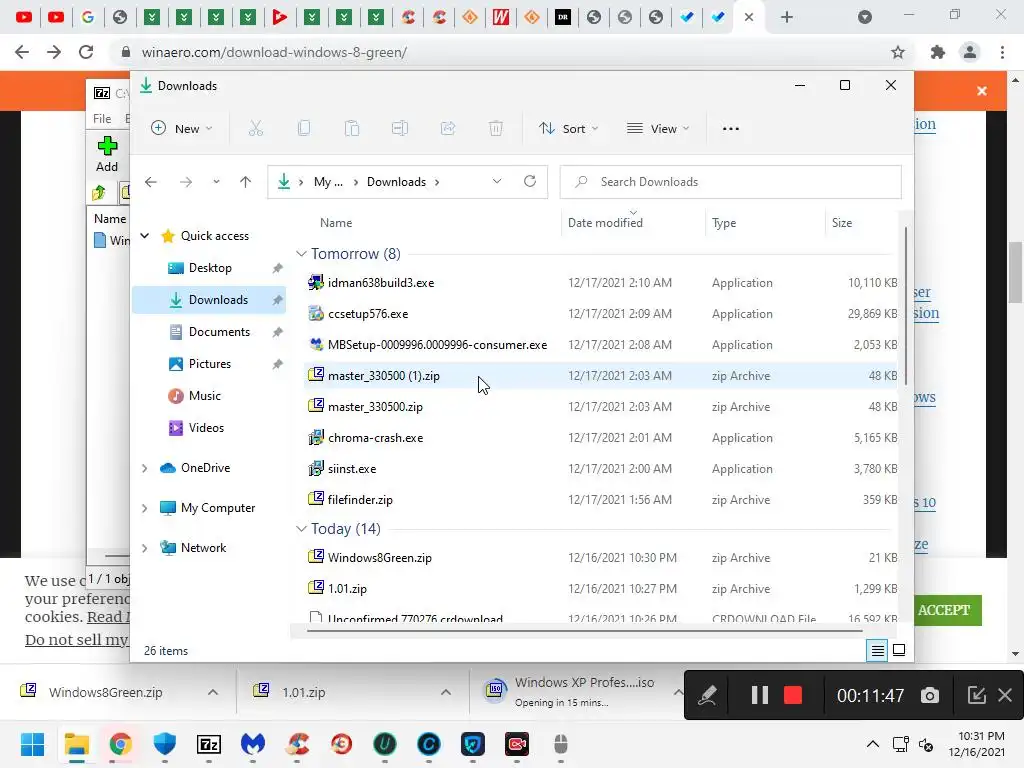
Task: Click the Cut scissors icon in Explorer toolbar
Action: pos(255,129)
